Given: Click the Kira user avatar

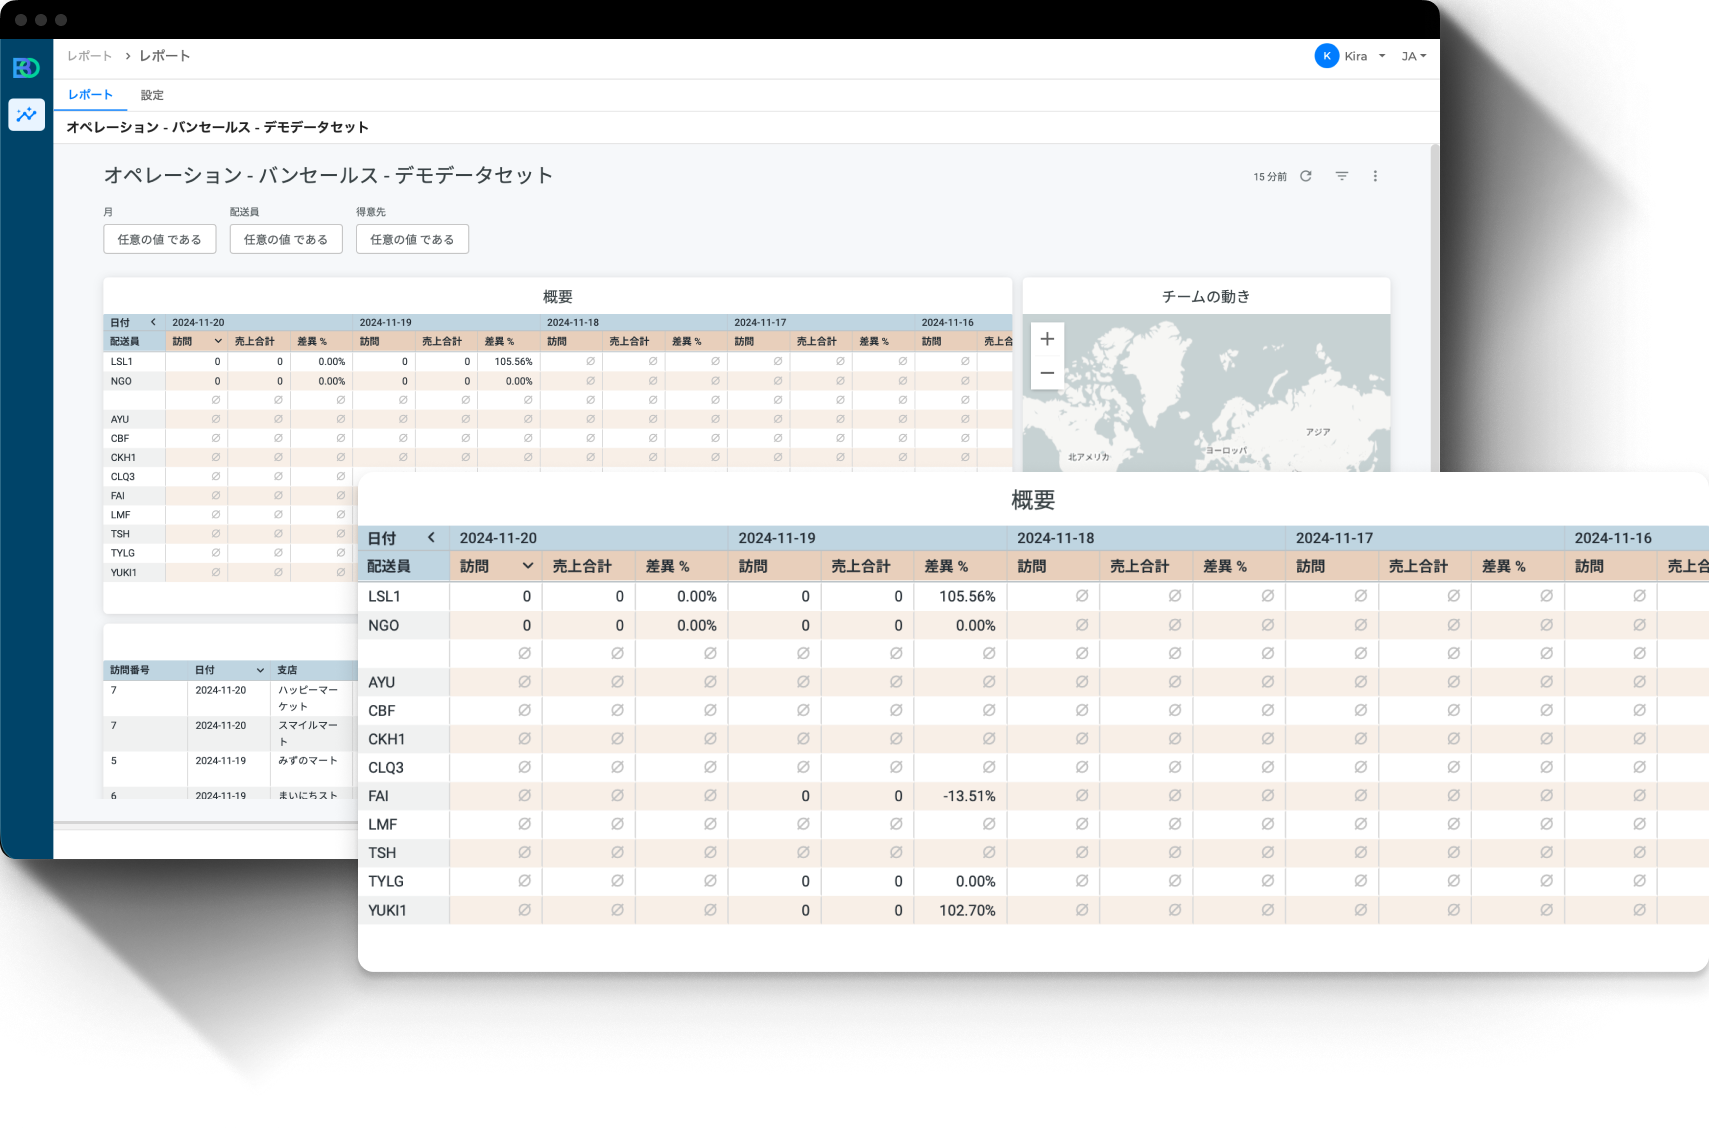Looking at the screenshot, I should point(1326,56).
